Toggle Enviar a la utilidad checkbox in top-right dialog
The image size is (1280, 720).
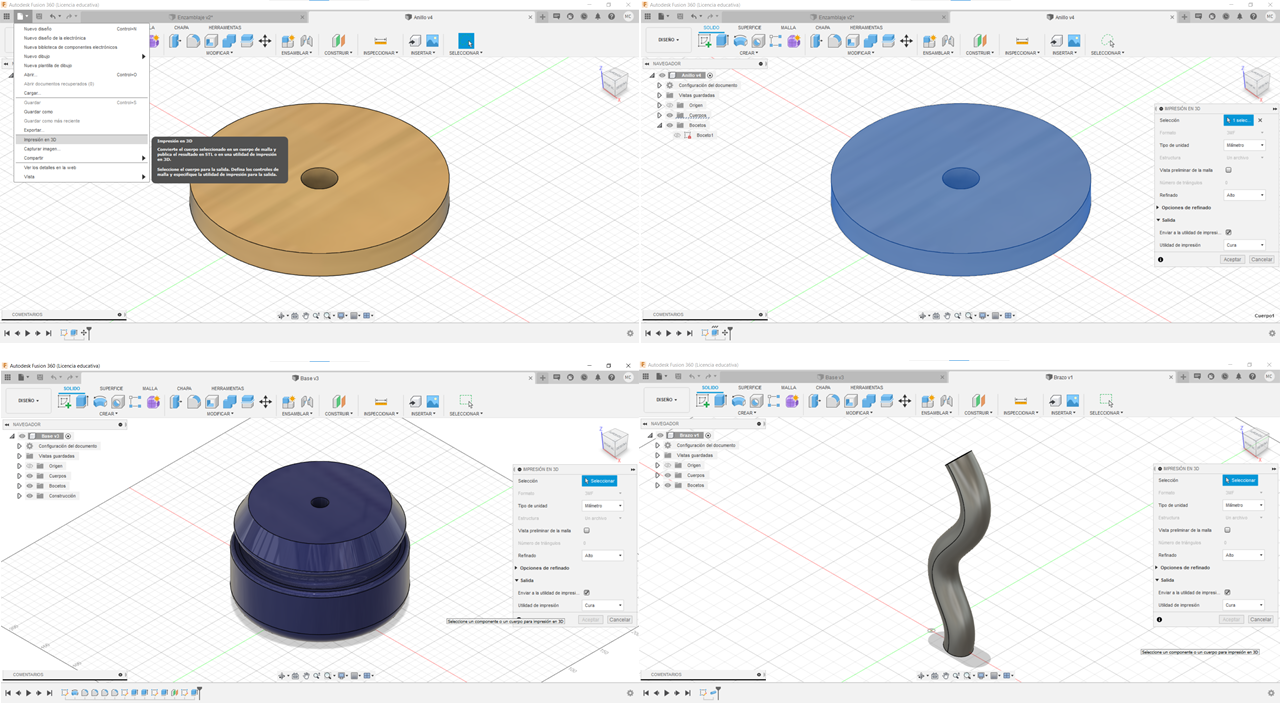pyautogui.click(x=1228, y=232)
